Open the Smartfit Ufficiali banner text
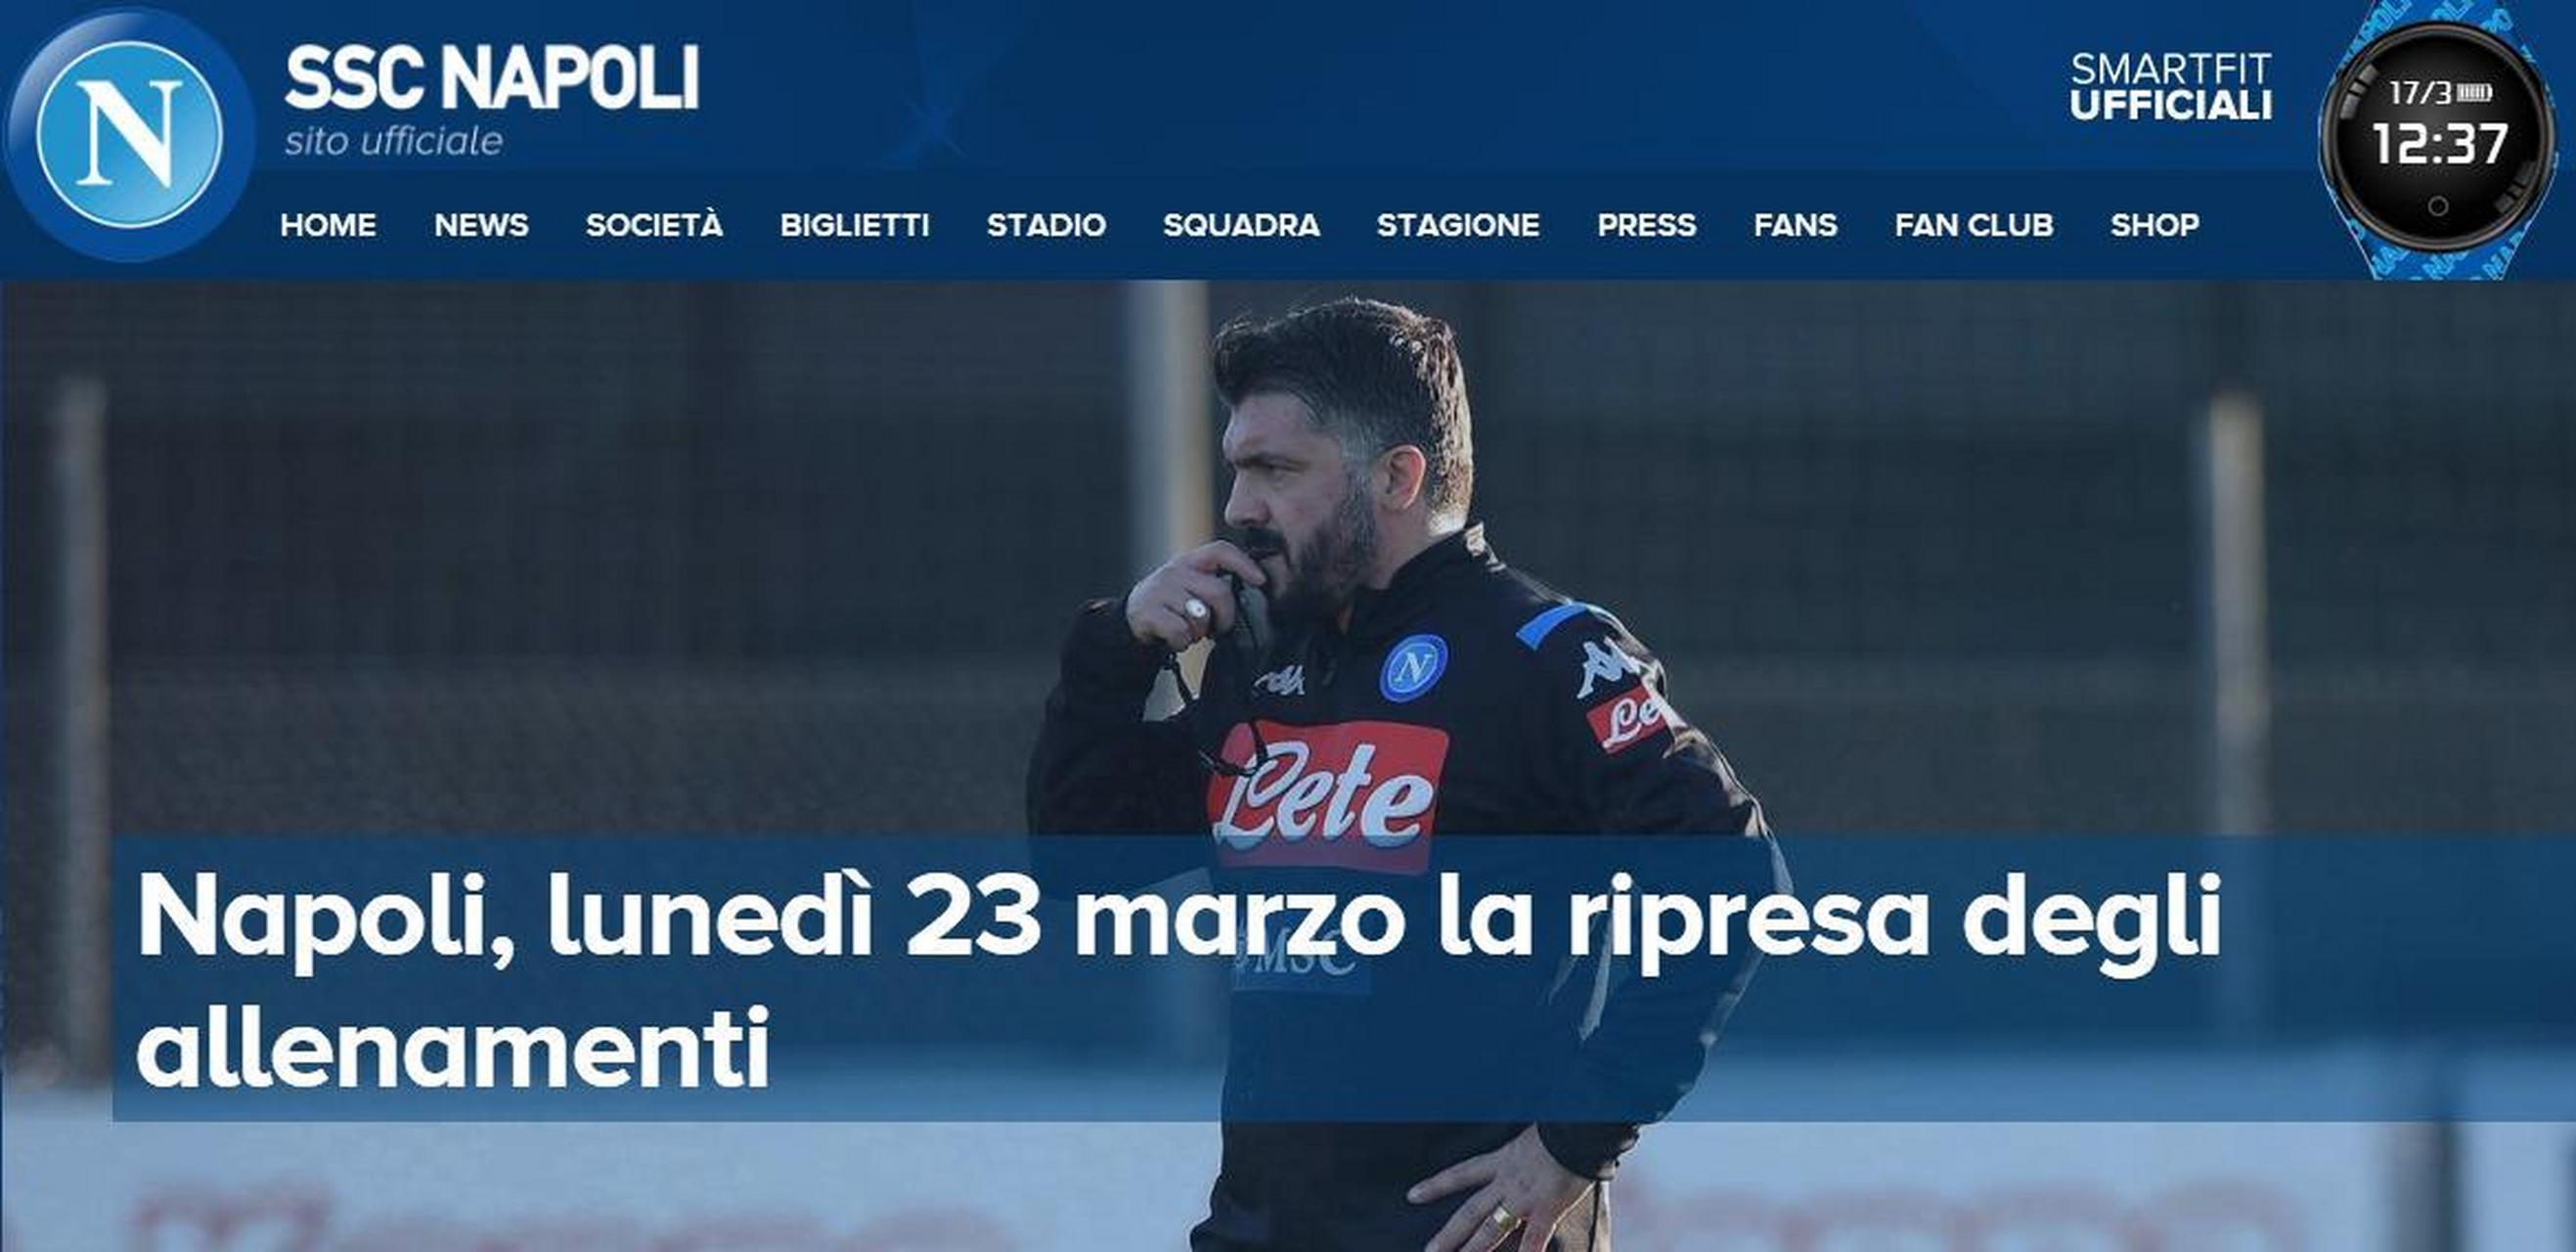Screen dimensions: 2576x1252 point(2171,87)
